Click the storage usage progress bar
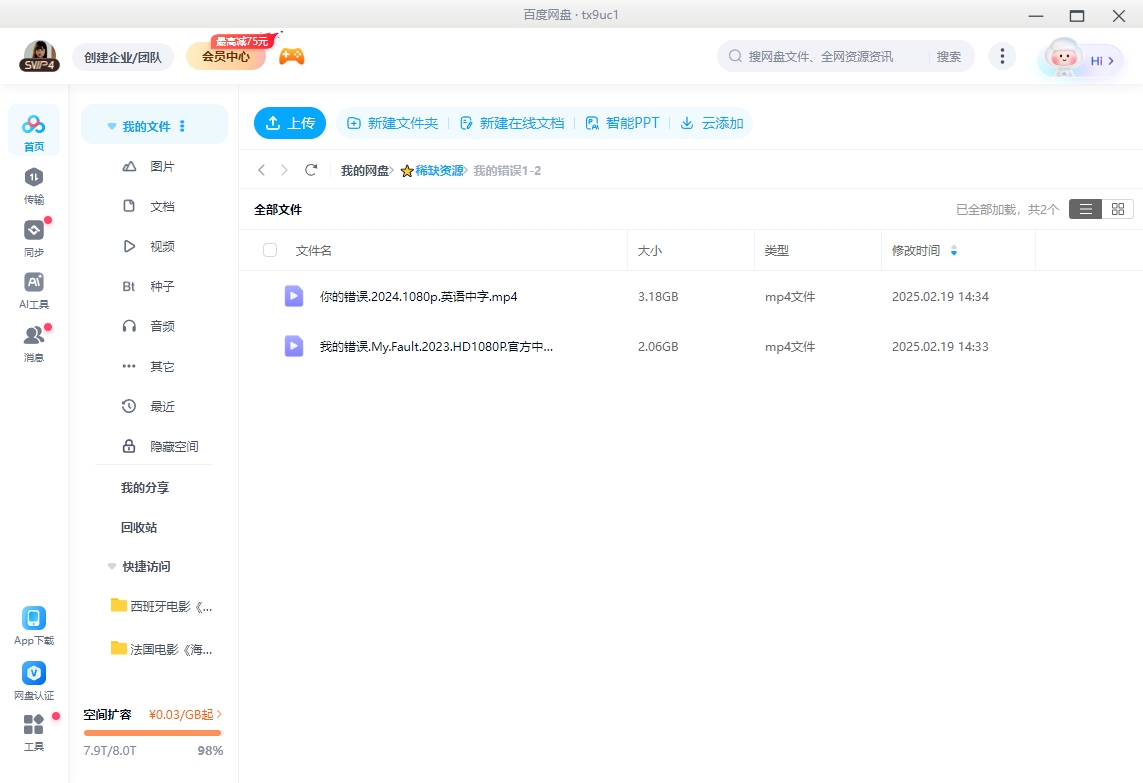 click(x=152, y=733)
